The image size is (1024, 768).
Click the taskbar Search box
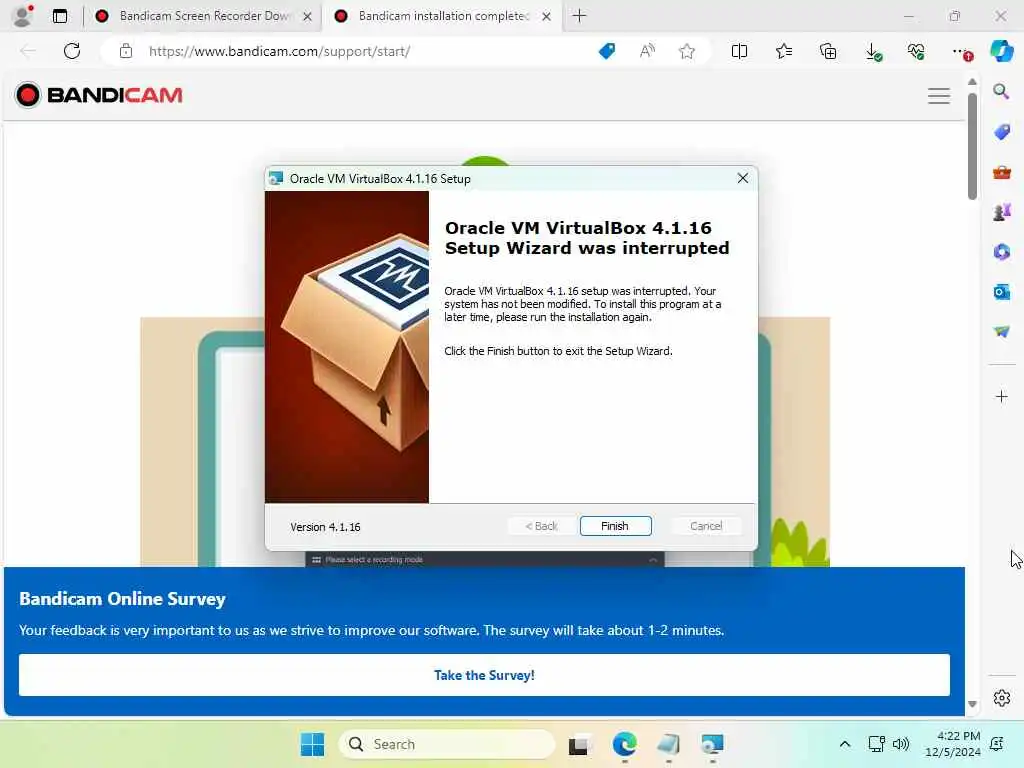pyautogui.click(x=447, y=744)
